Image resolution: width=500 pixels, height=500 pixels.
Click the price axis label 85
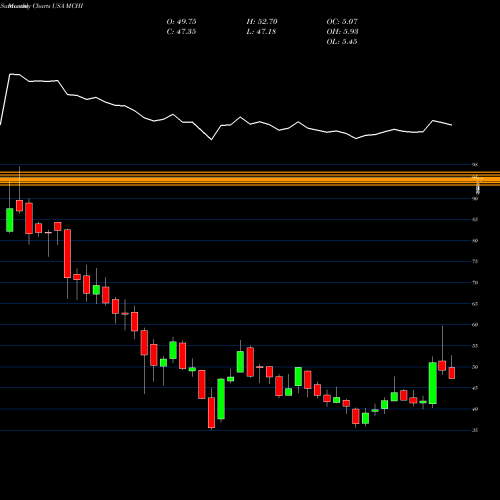475,220
